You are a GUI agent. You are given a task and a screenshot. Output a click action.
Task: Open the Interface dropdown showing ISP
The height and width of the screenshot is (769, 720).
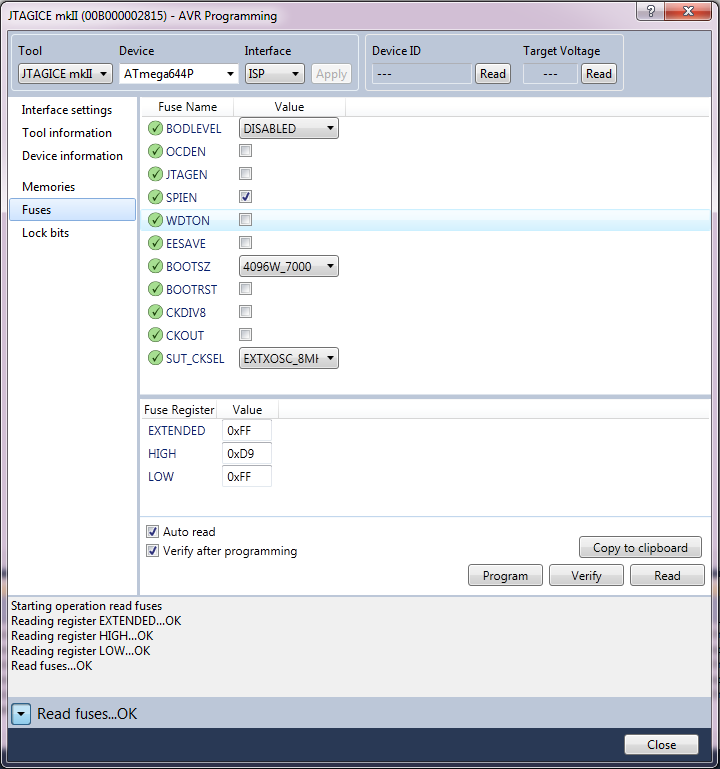(274, 74)
